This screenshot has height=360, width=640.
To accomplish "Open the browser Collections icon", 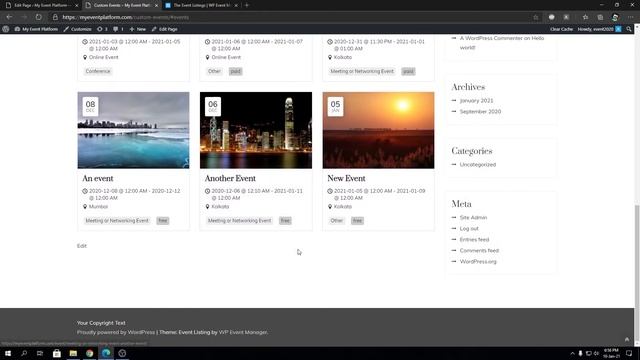I will [600, 17].
